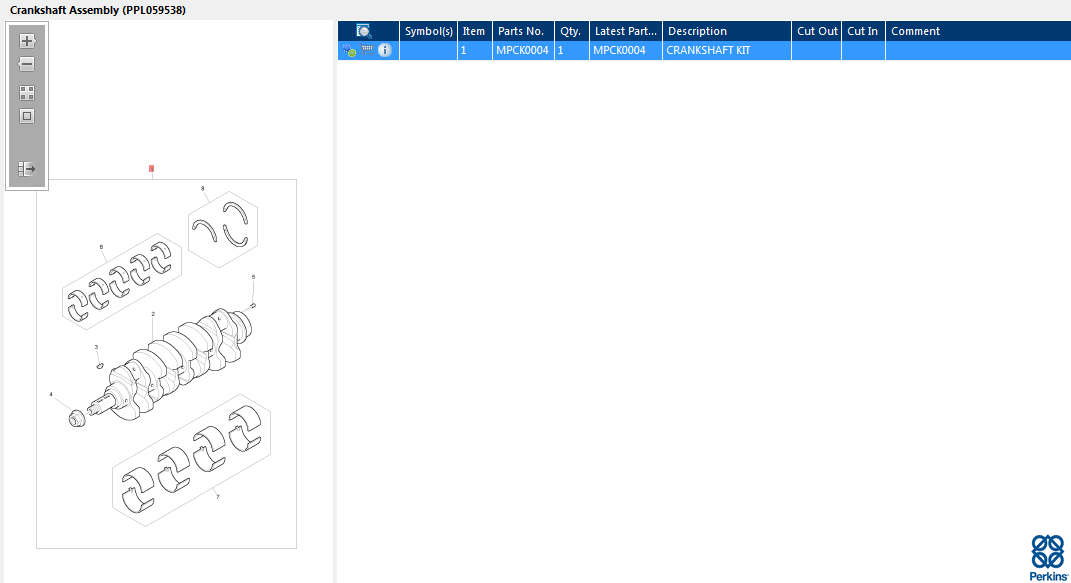Sort by Qty. column header
The width and height of the screenshot is (1071, 583).
(x=572, y=31)
